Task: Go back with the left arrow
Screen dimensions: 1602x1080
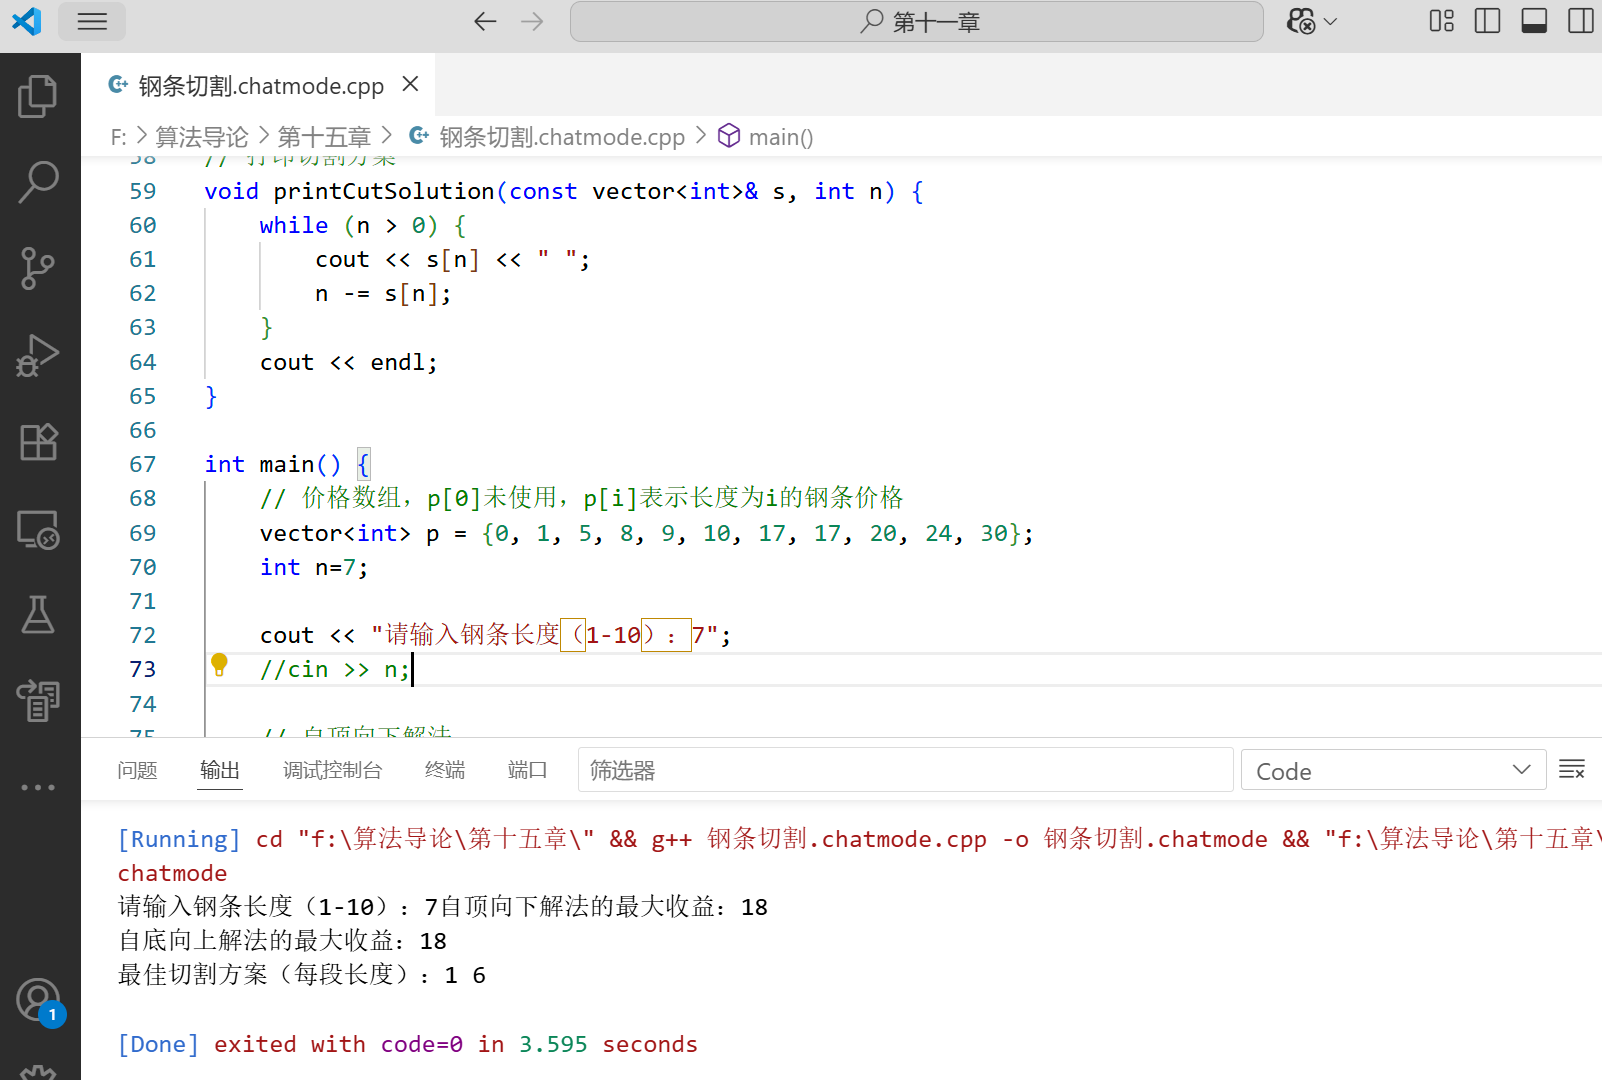Action: click(x=485, y=21)
